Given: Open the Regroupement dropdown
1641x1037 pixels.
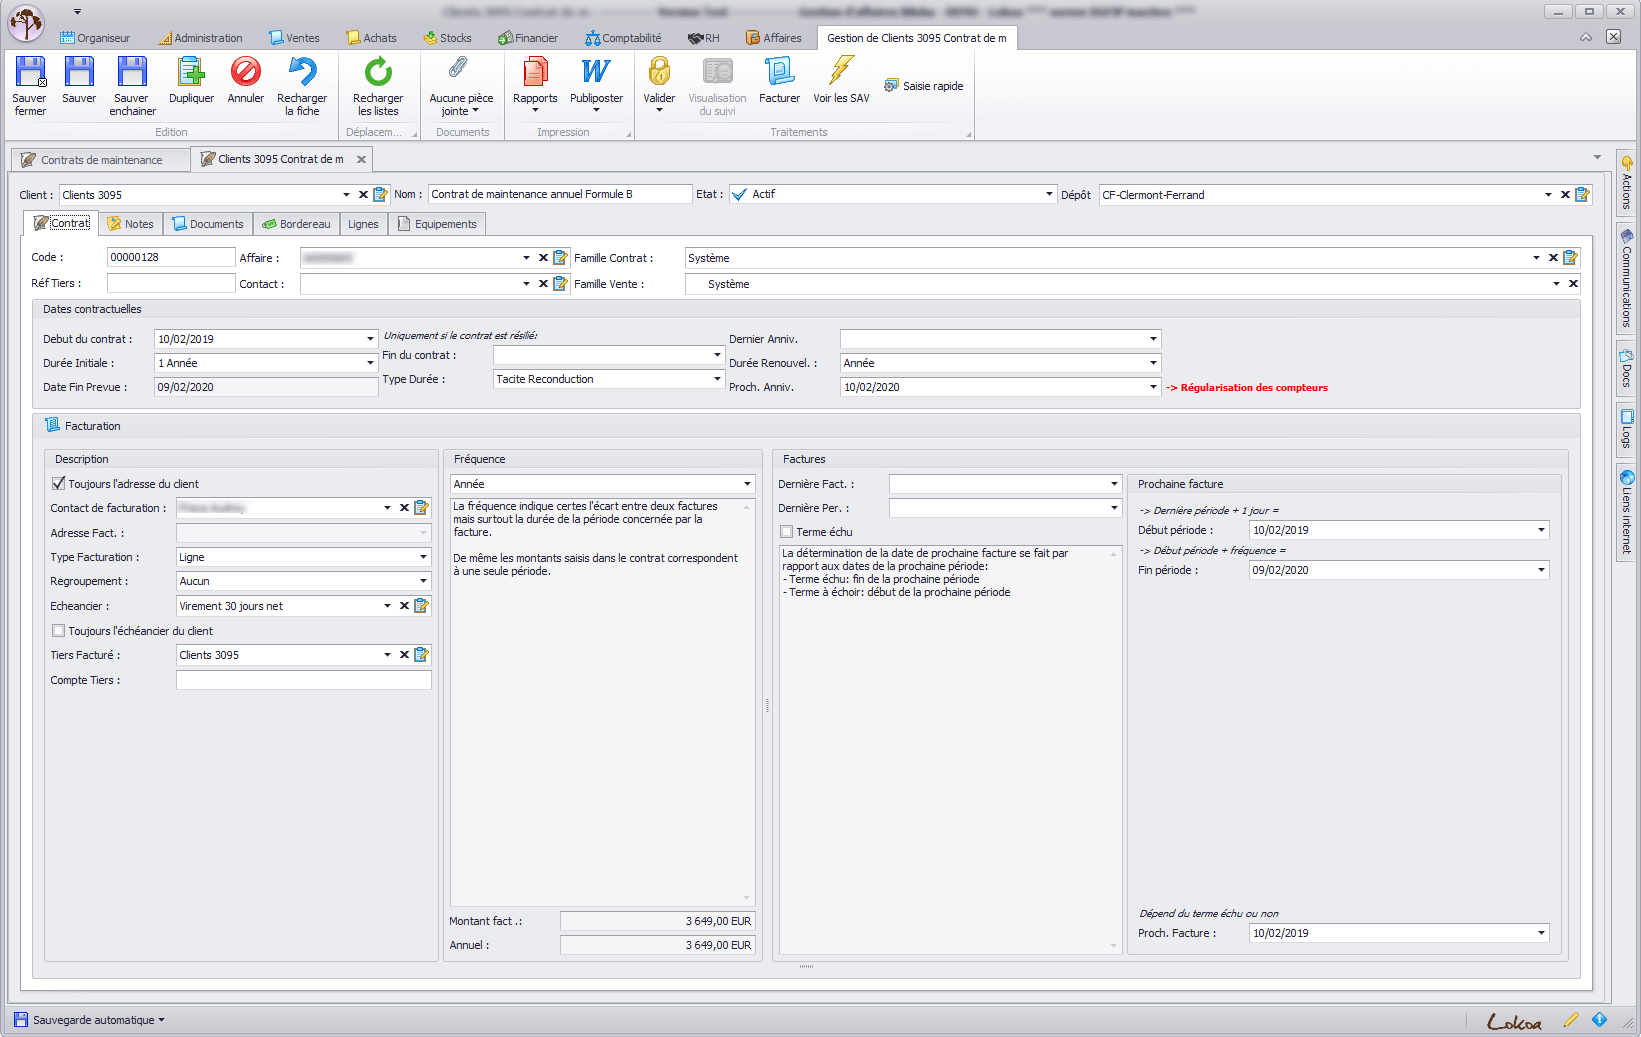Looking at the screenshot, I should pos(423,581).
